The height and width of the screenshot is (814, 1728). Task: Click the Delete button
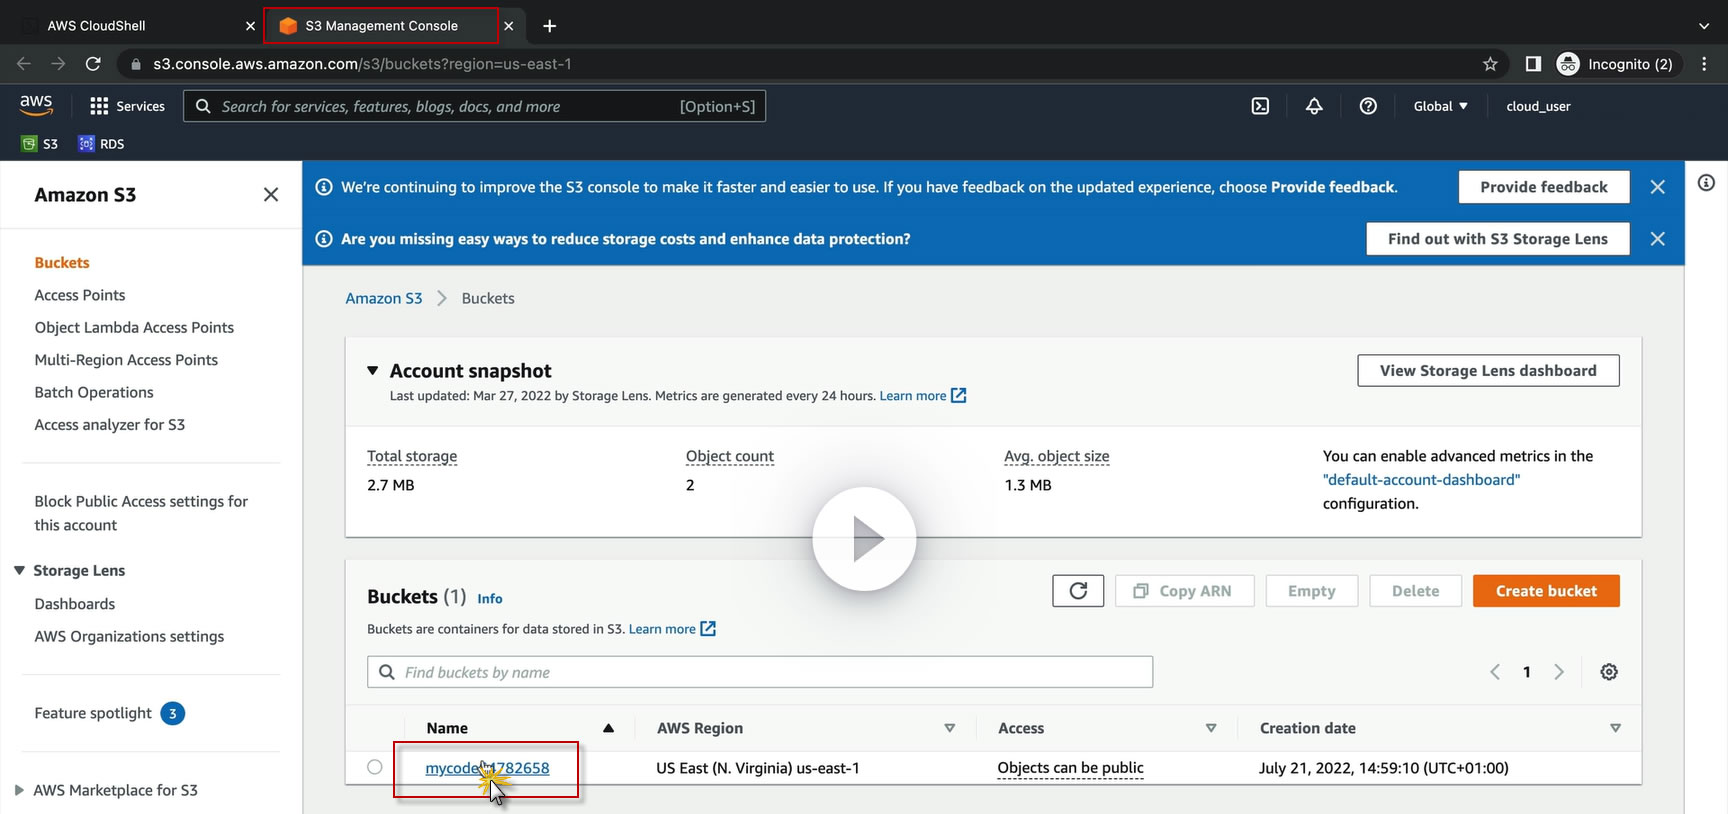pyautogui.click(x=1416, y=591)
